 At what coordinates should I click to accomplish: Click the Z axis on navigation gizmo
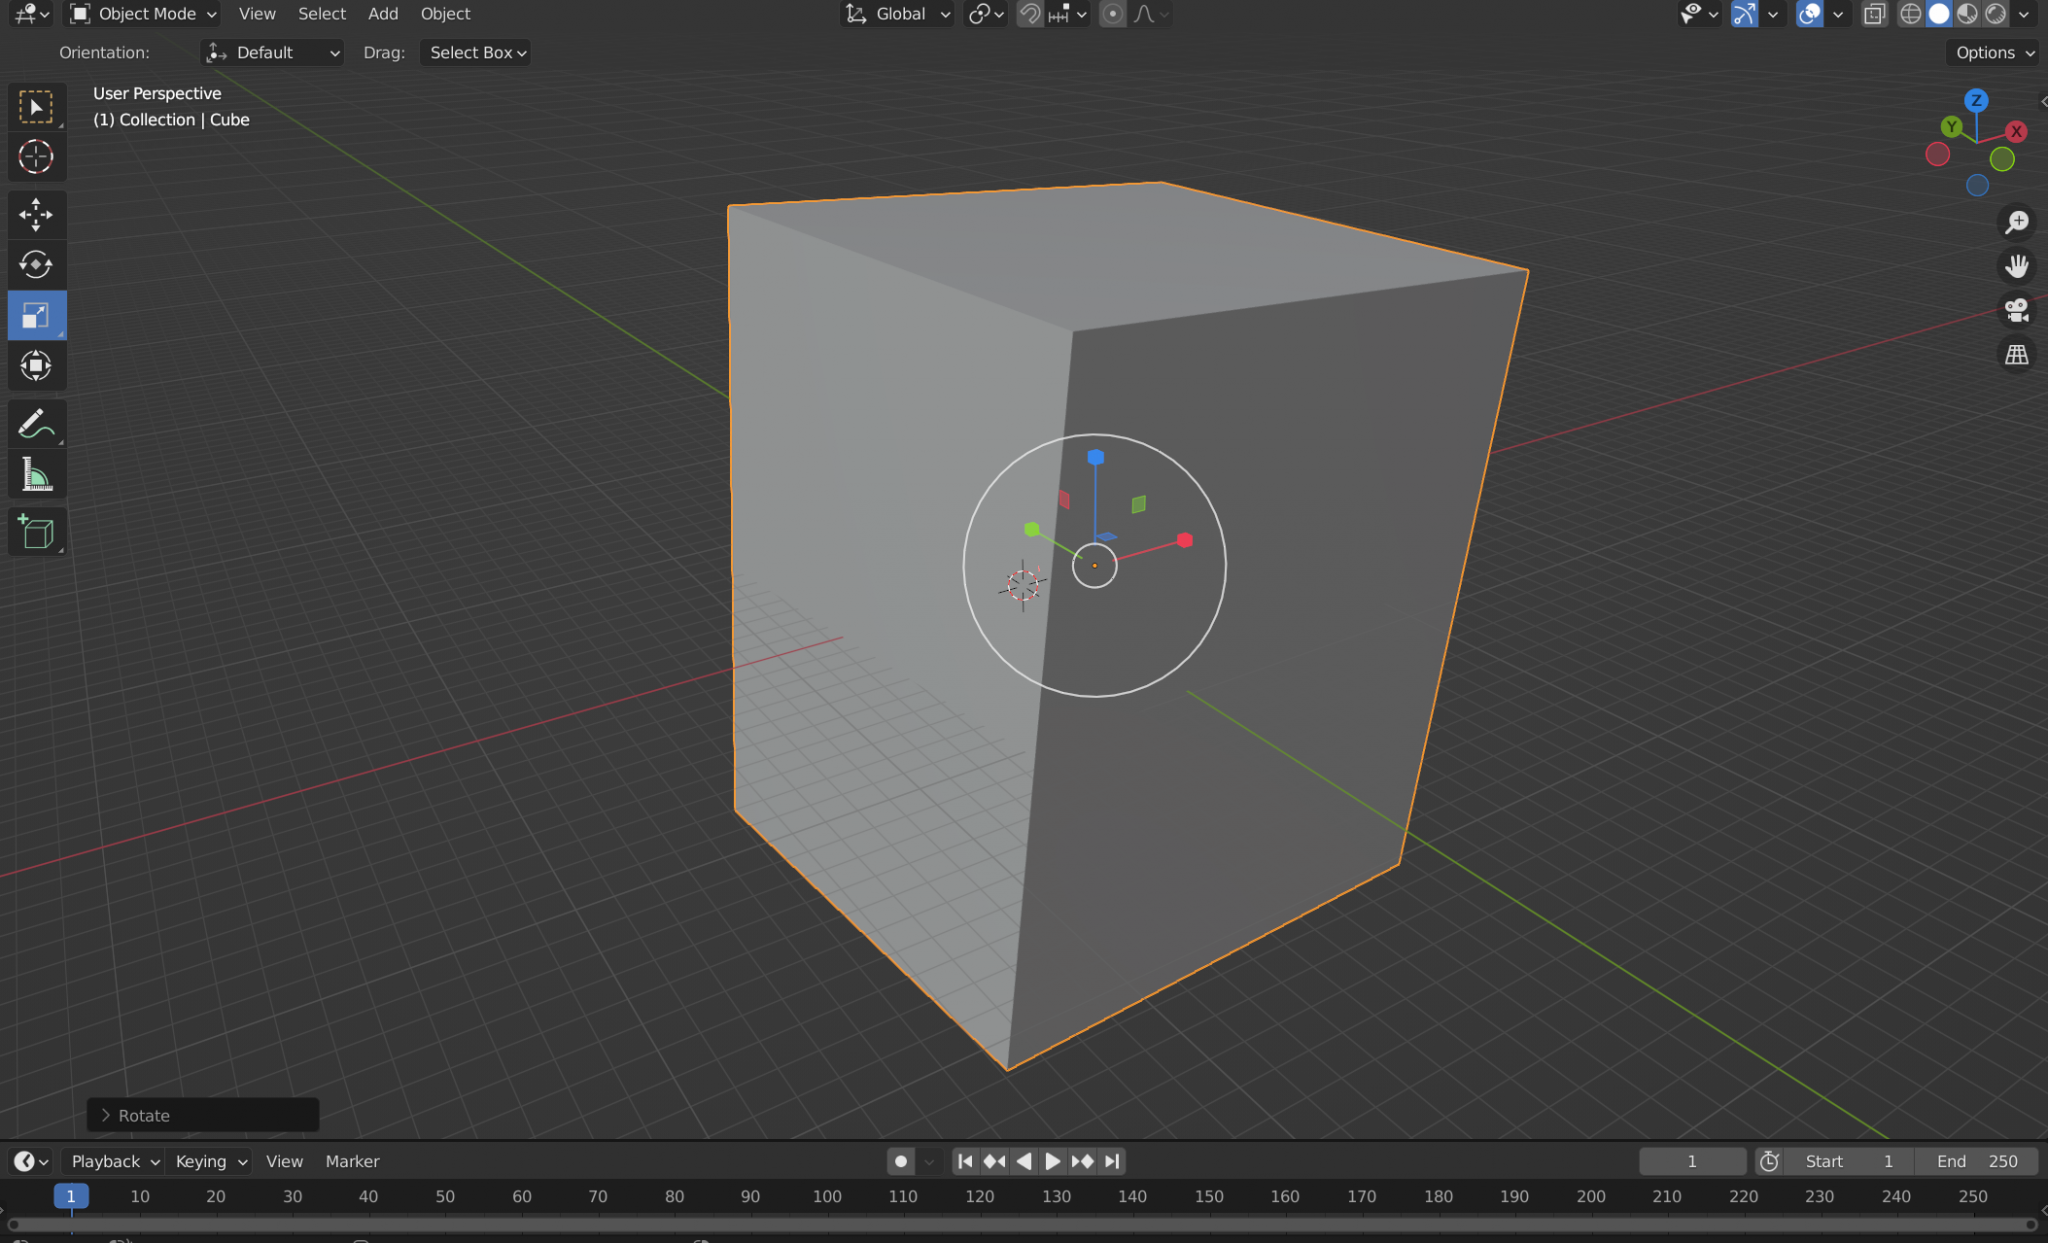1977,100
